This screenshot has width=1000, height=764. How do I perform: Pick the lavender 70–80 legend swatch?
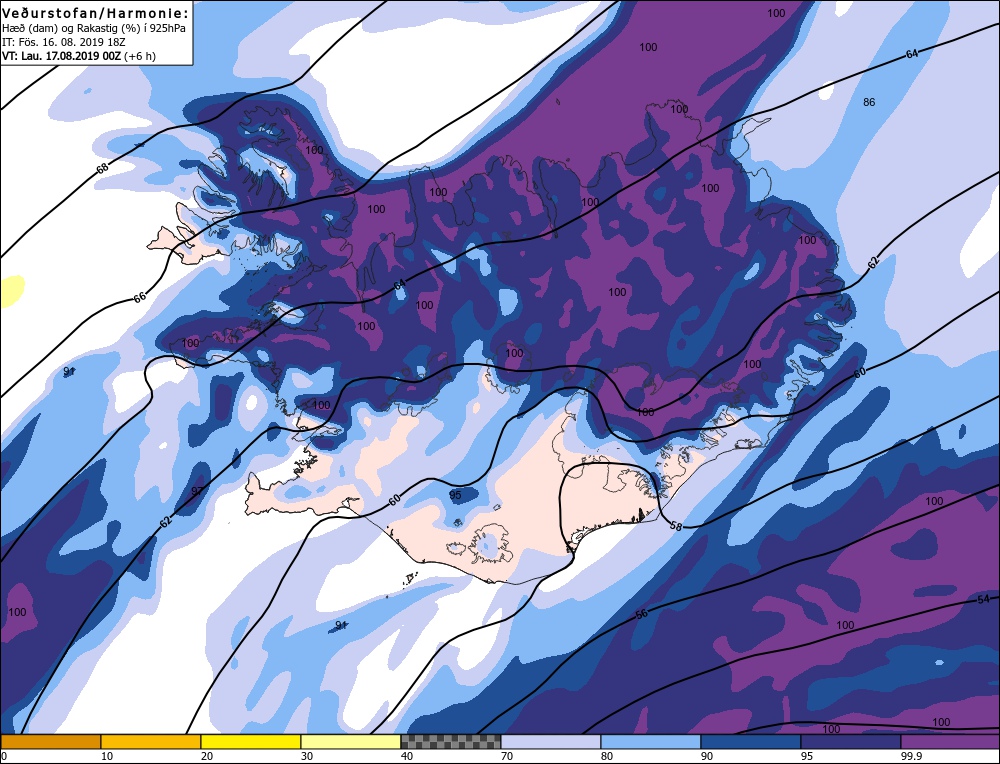click(550, 741)
